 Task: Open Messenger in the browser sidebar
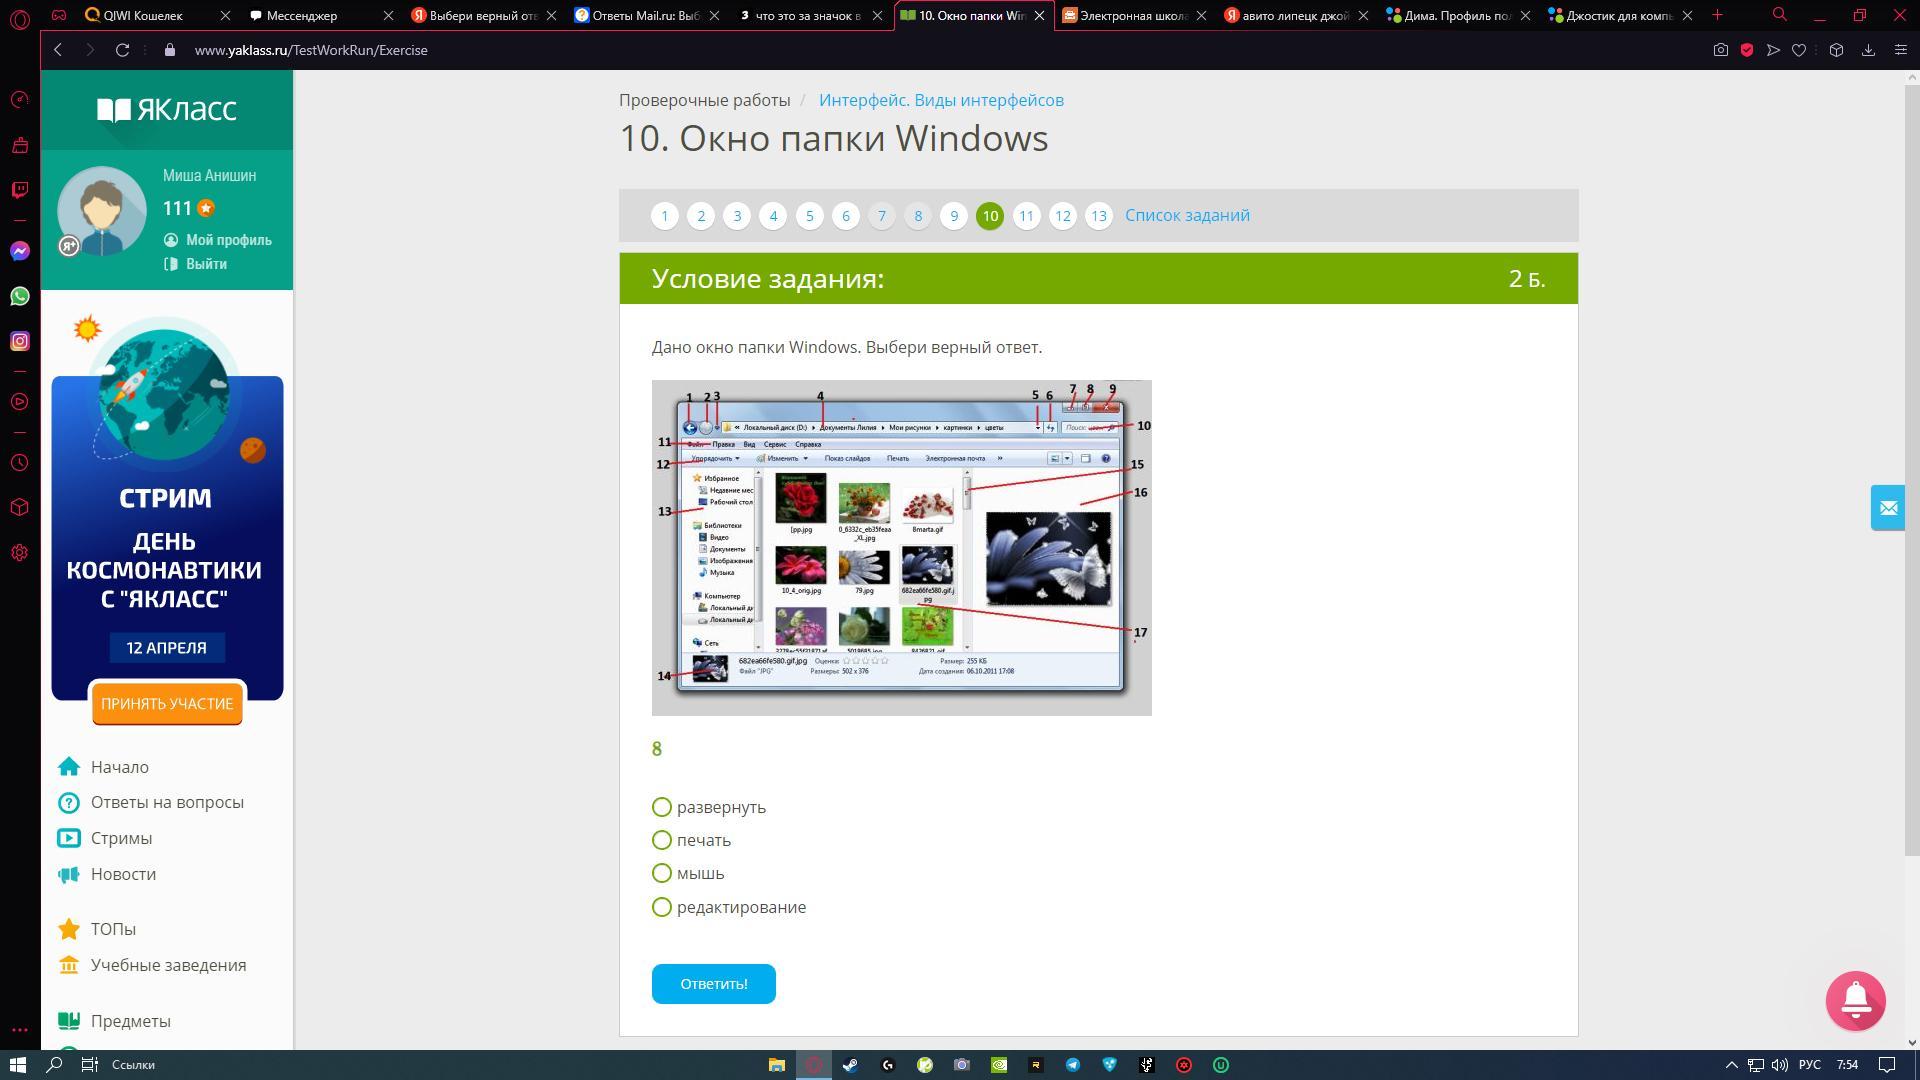click(20, 251)
